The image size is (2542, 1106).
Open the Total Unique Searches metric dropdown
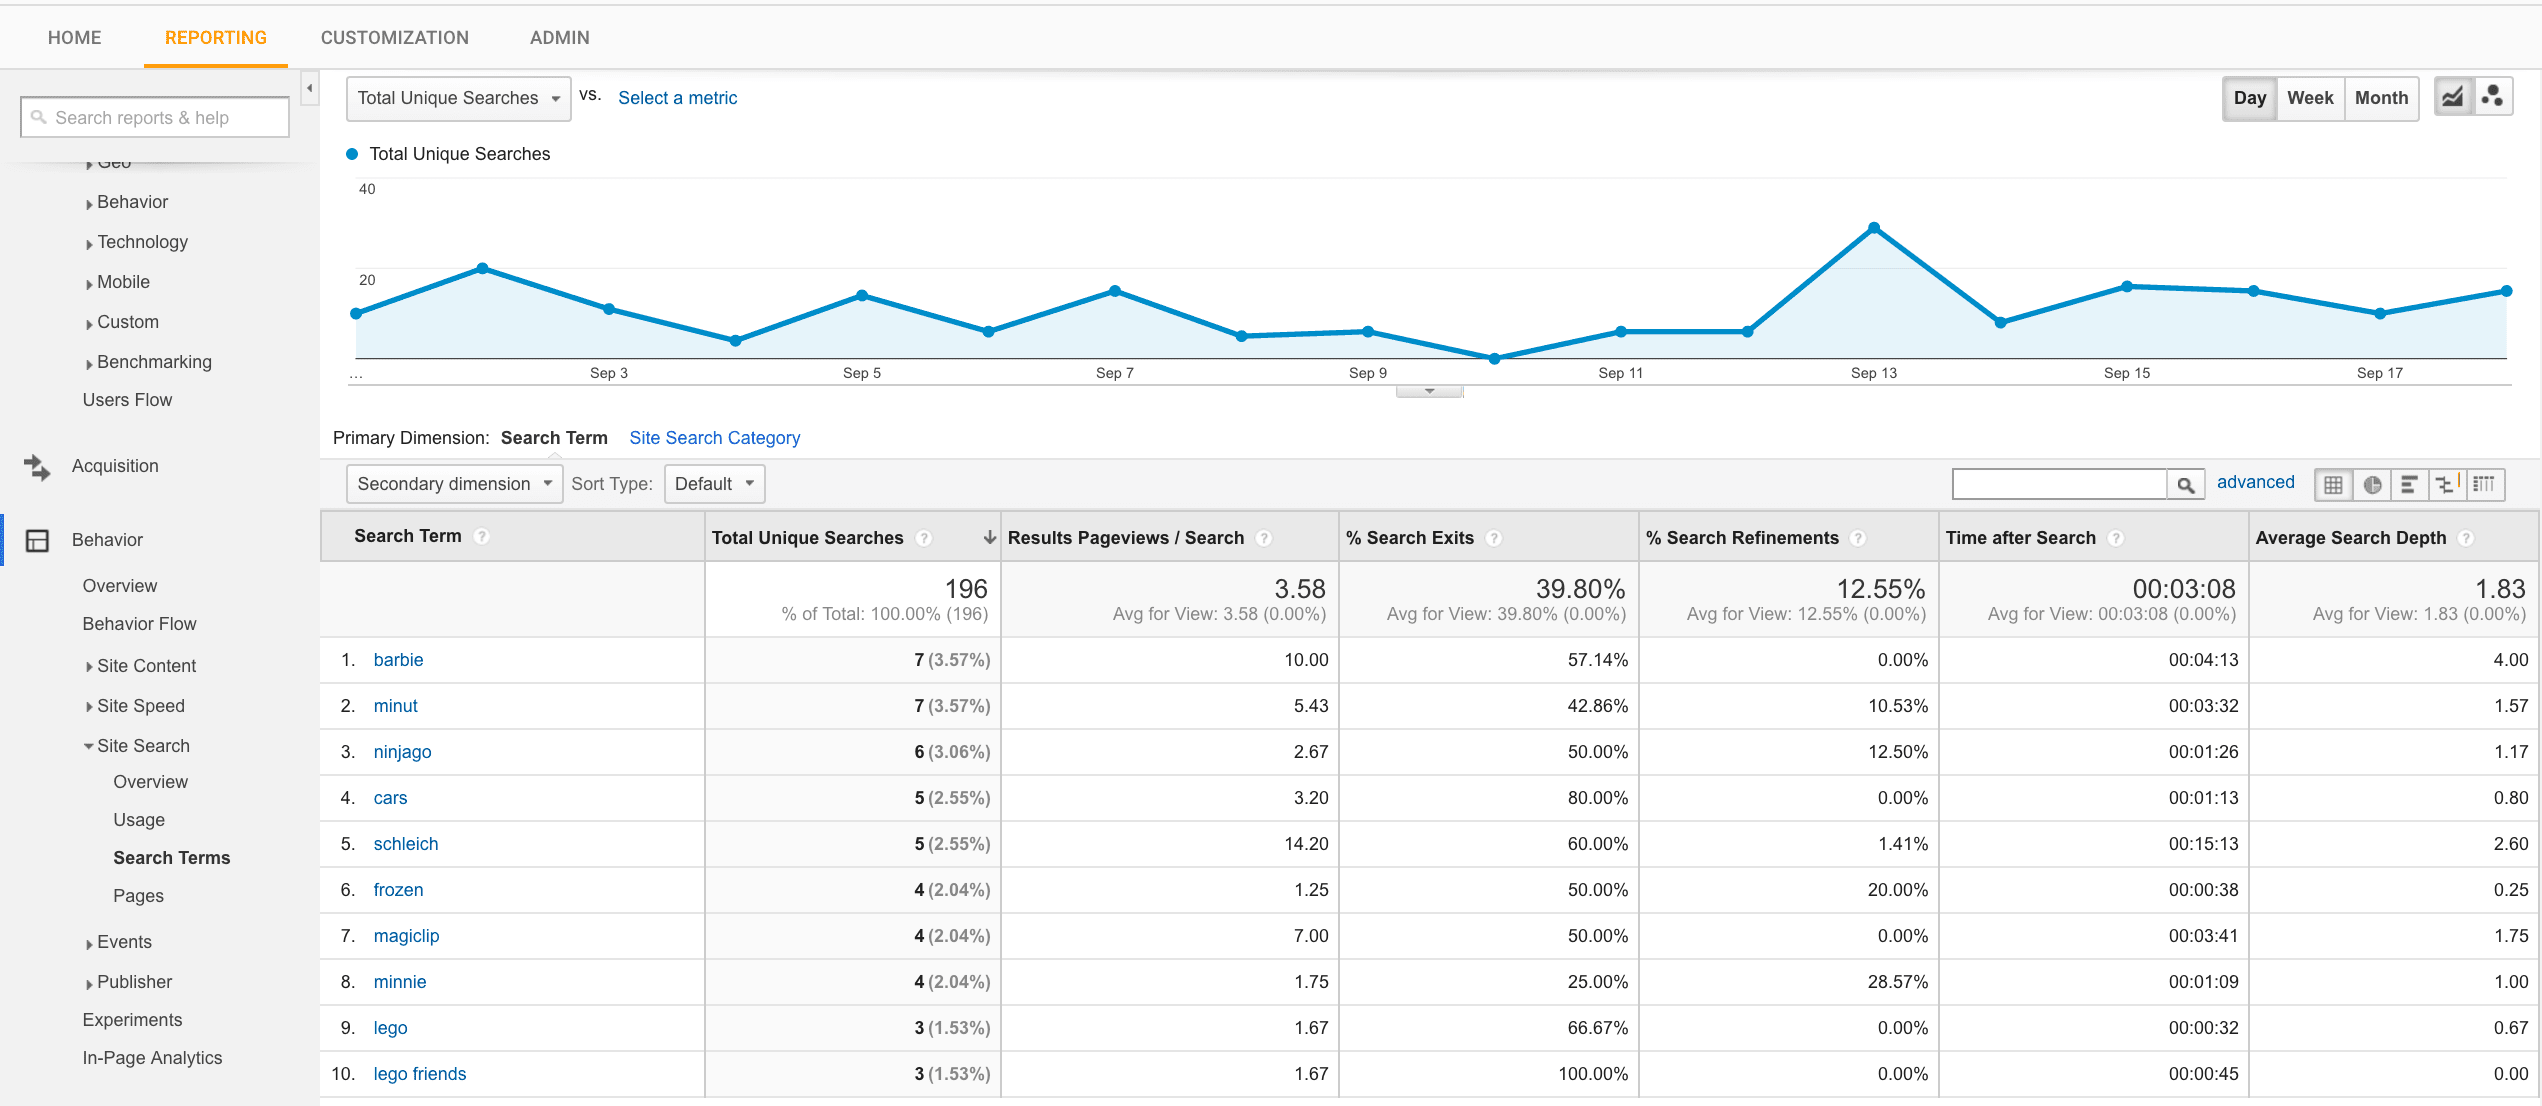tap(459, 98)
